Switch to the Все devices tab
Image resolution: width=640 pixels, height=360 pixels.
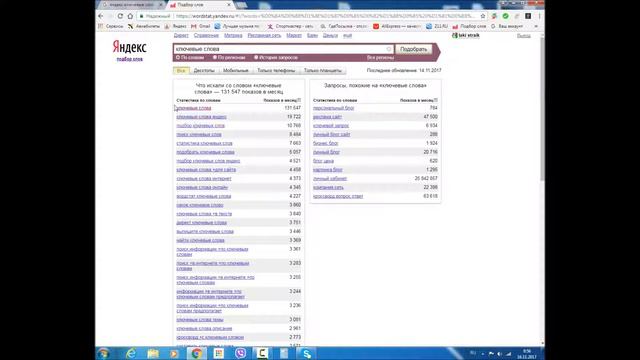[x=181, y=71]
